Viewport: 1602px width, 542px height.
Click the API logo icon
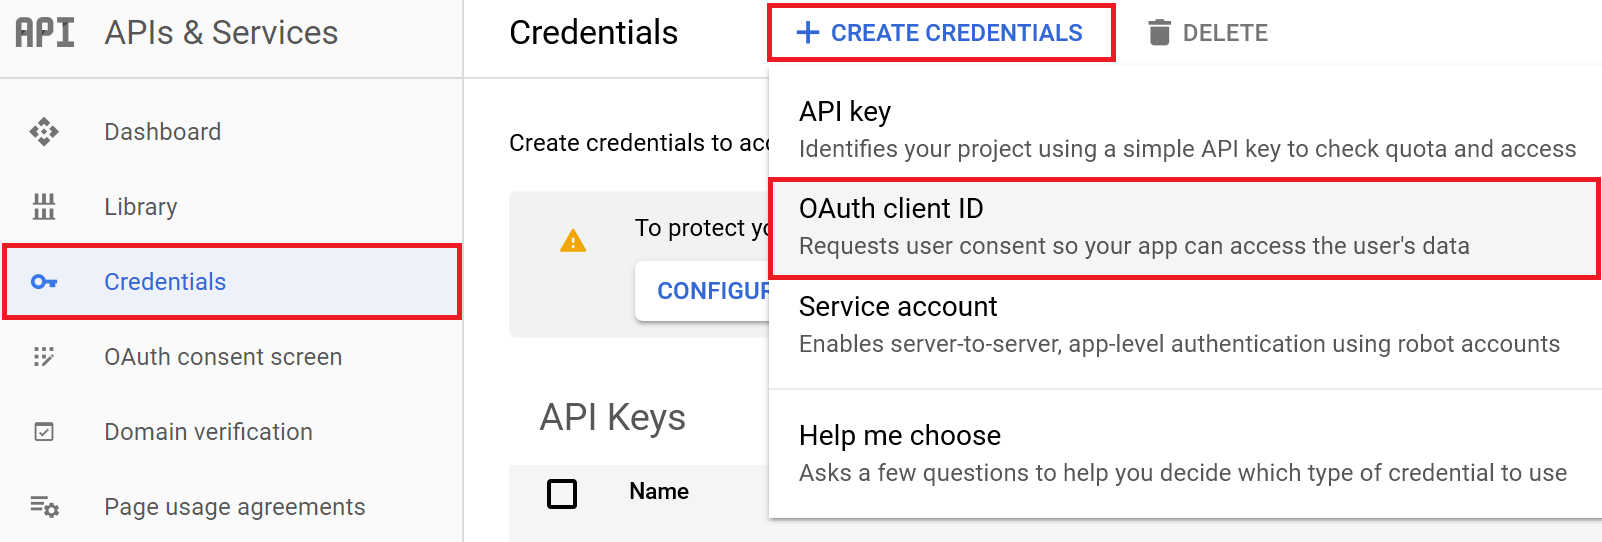tap(44, 32)
